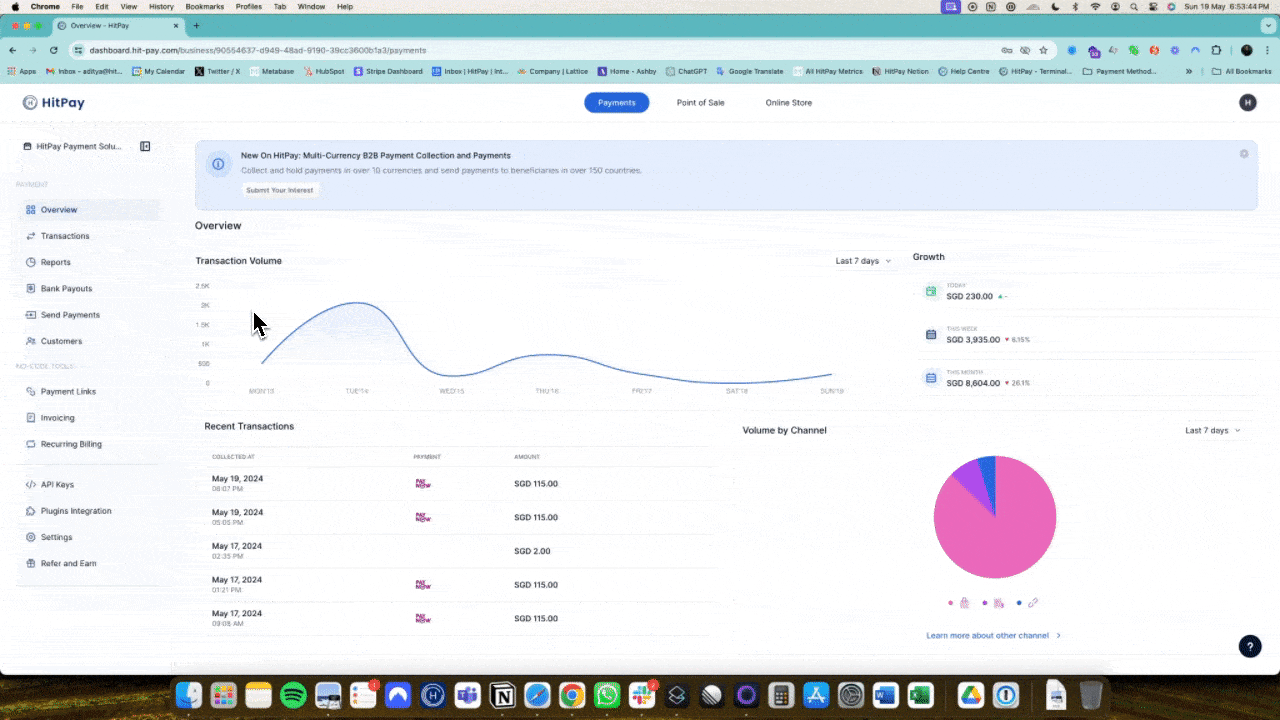
Task: Expand Volume by Channel Last 7 days dropdown
Action: coord(1212,431)
